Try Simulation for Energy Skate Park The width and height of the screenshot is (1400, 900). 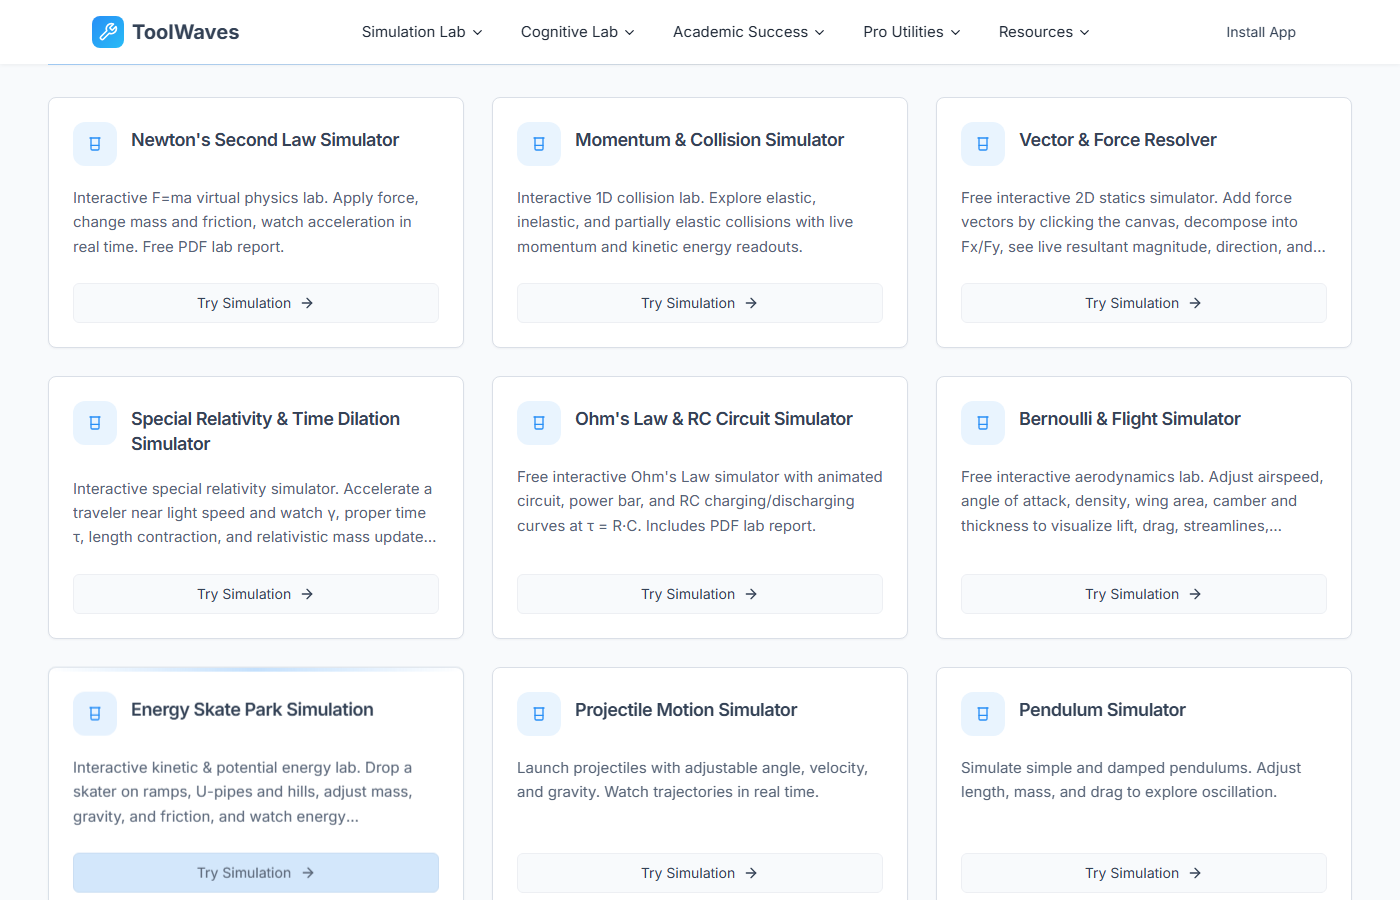[x=256, y=873]
